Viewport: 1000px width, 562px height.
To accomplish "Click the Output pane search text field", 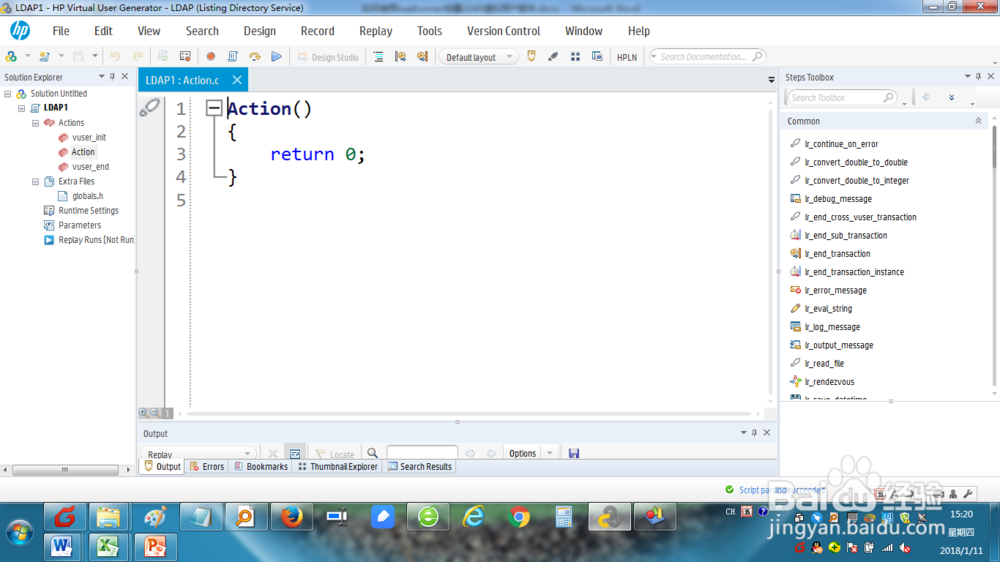I will tap(422, 454).
